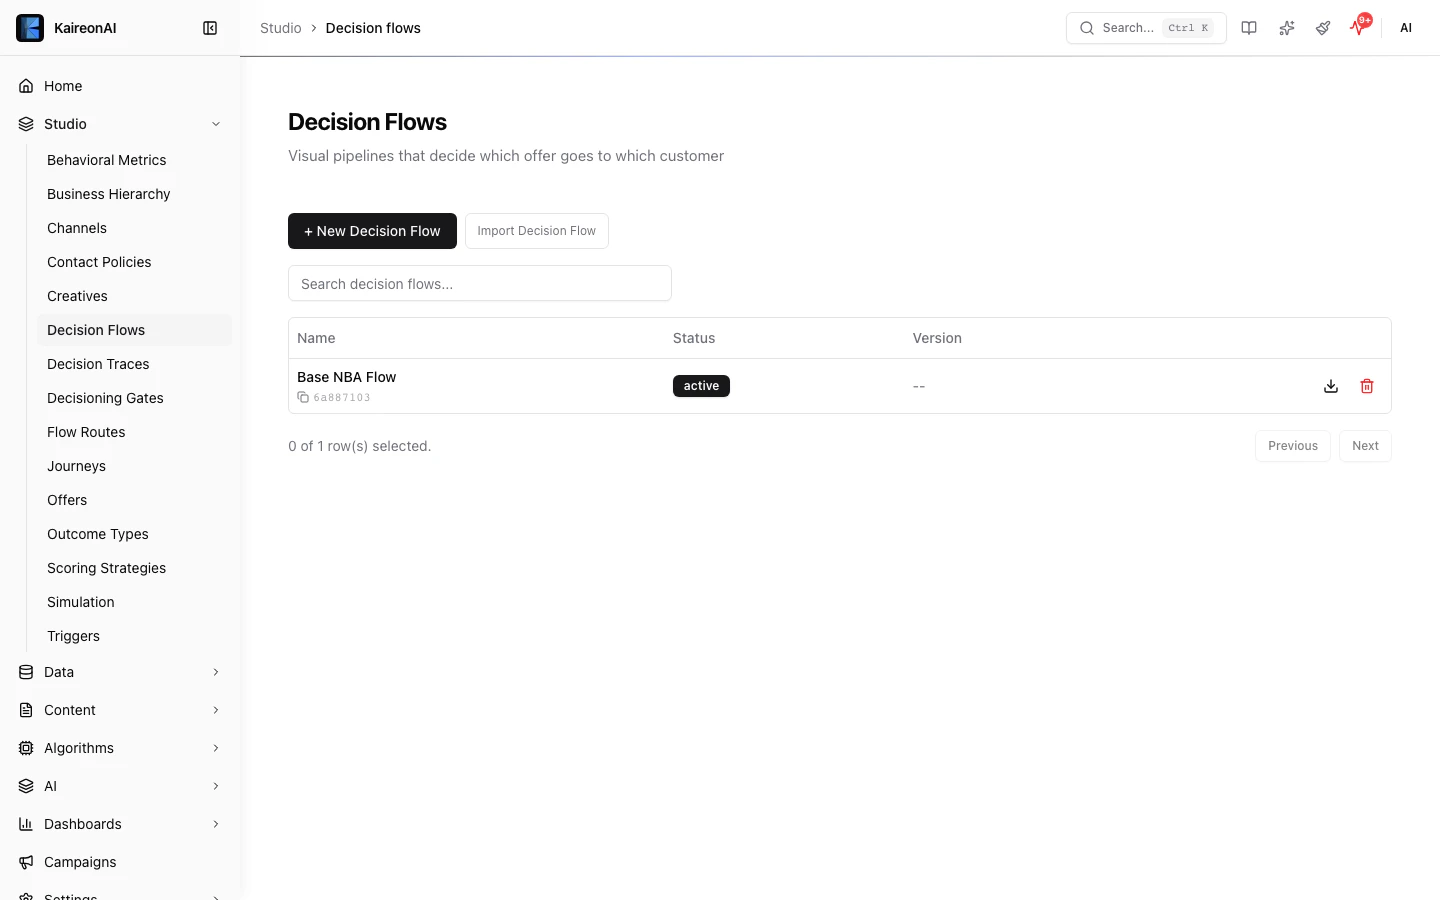
Task: Navigate to Creatives
Action: pyautogui.click(x=134, y=296)
